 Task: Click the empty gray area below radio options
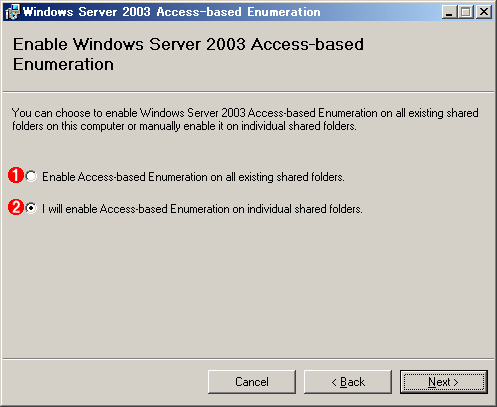[x=248, y=287]
